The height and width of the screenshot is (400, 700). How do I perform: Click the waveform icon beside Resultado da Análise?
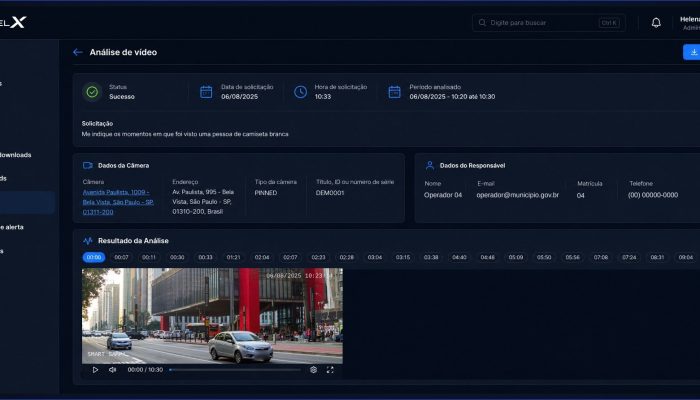coord(88,241)
